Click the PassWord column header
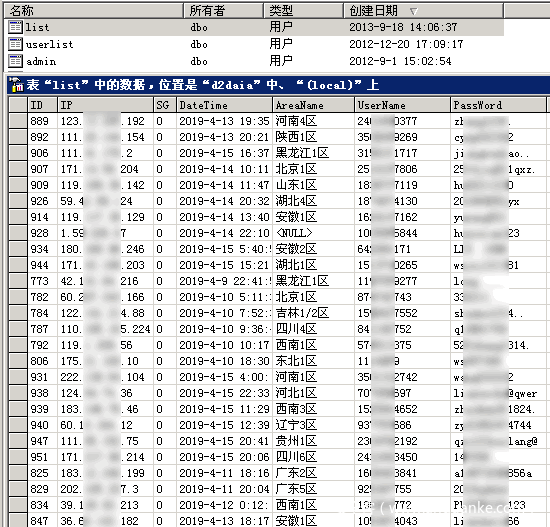 click(498, 105)
